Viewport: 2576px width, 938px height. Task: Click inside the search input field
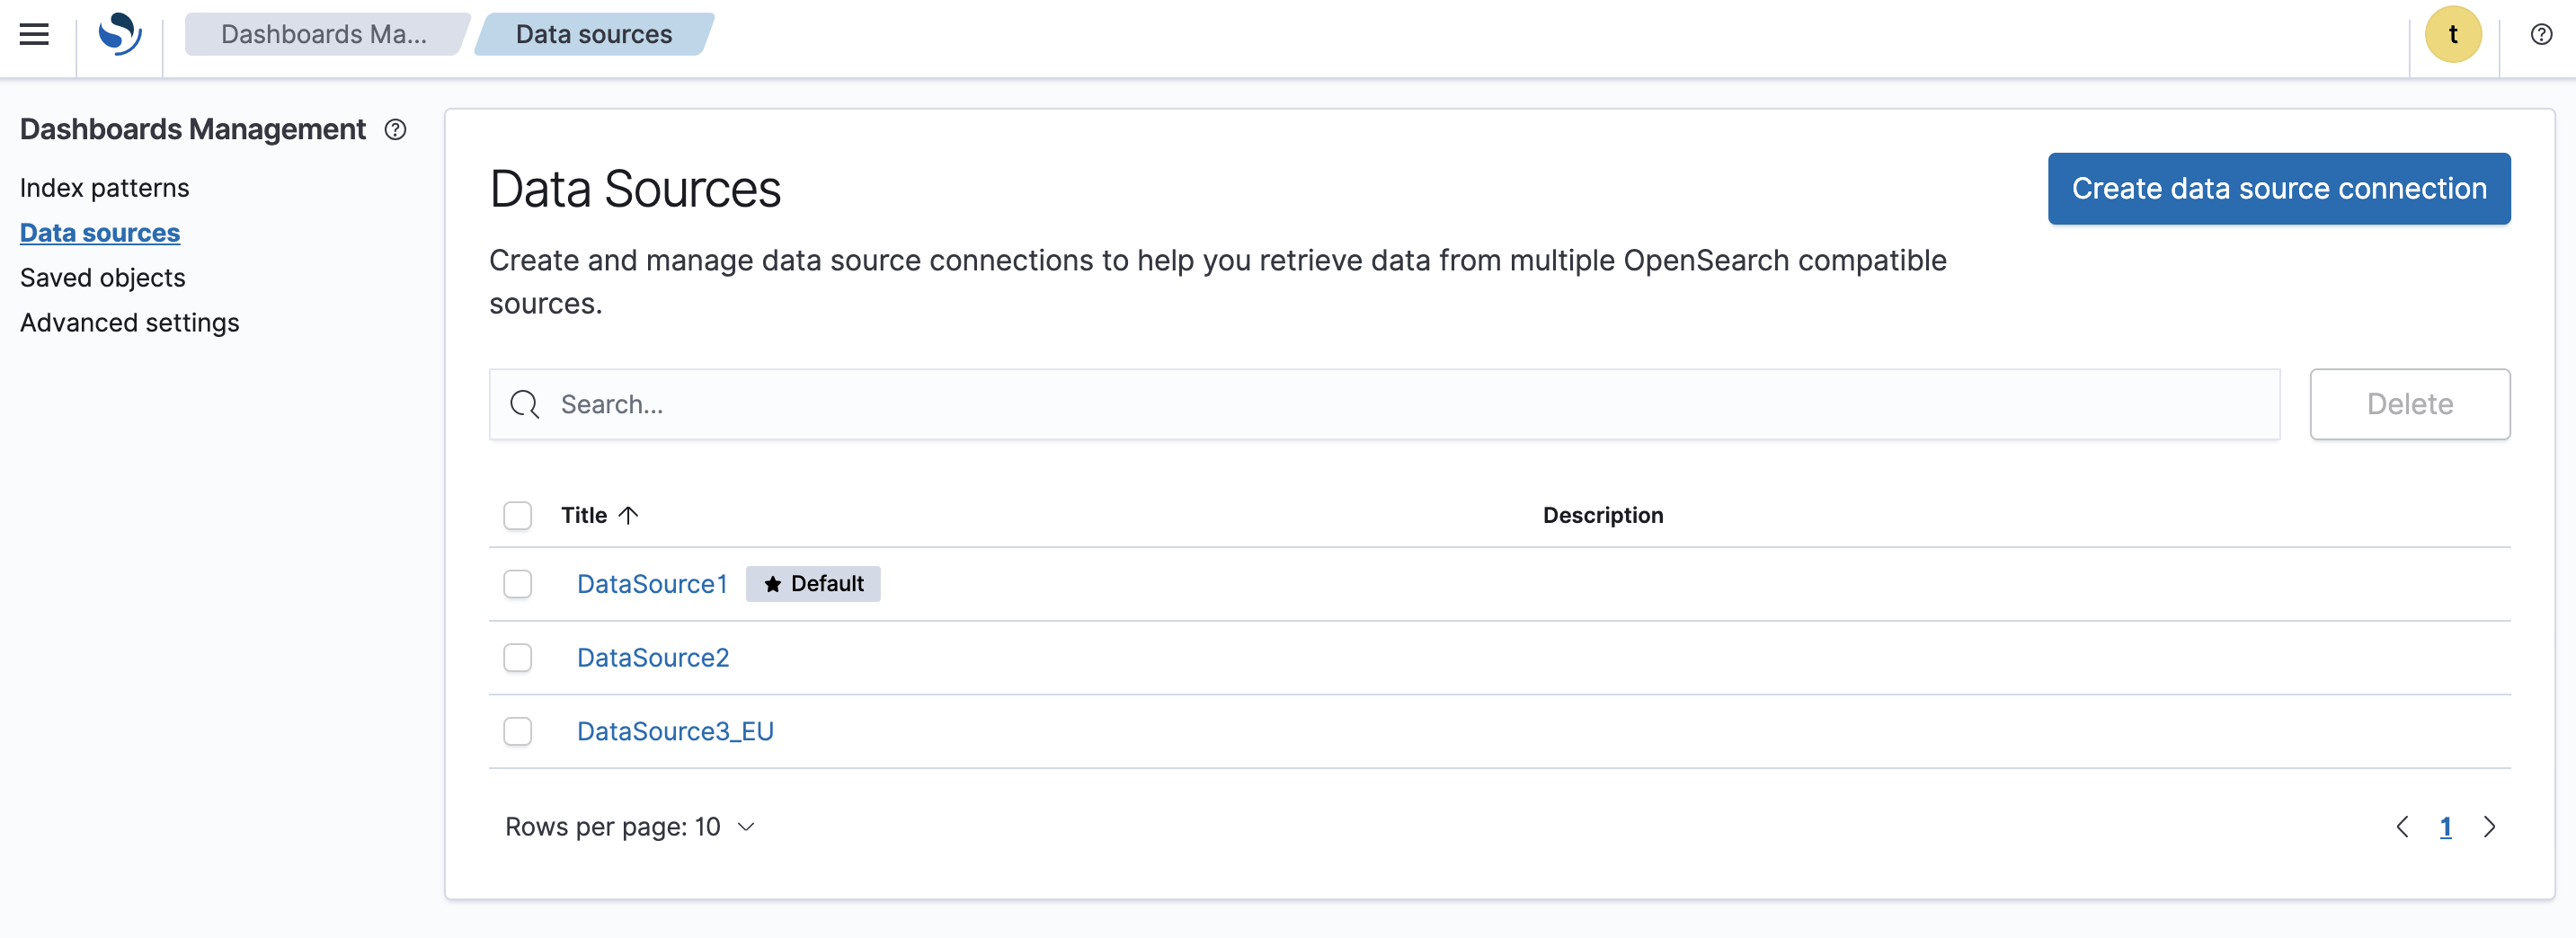pos(900,404)
